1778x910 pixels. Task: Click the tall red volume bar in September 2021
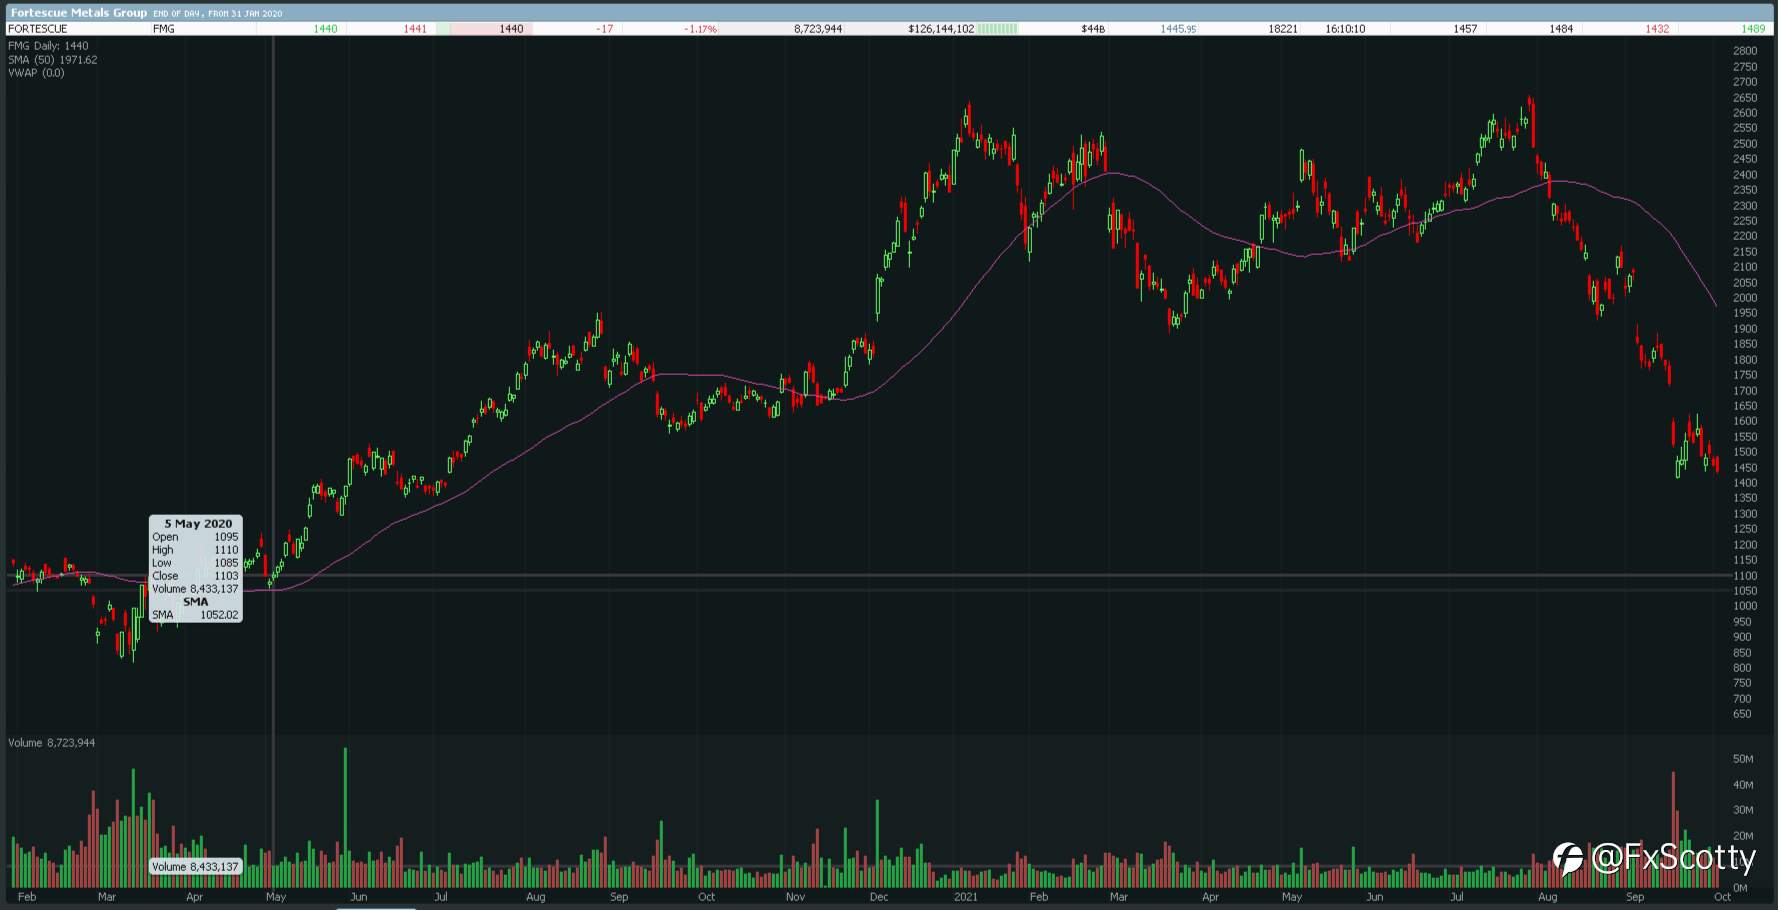[1673, 829]
